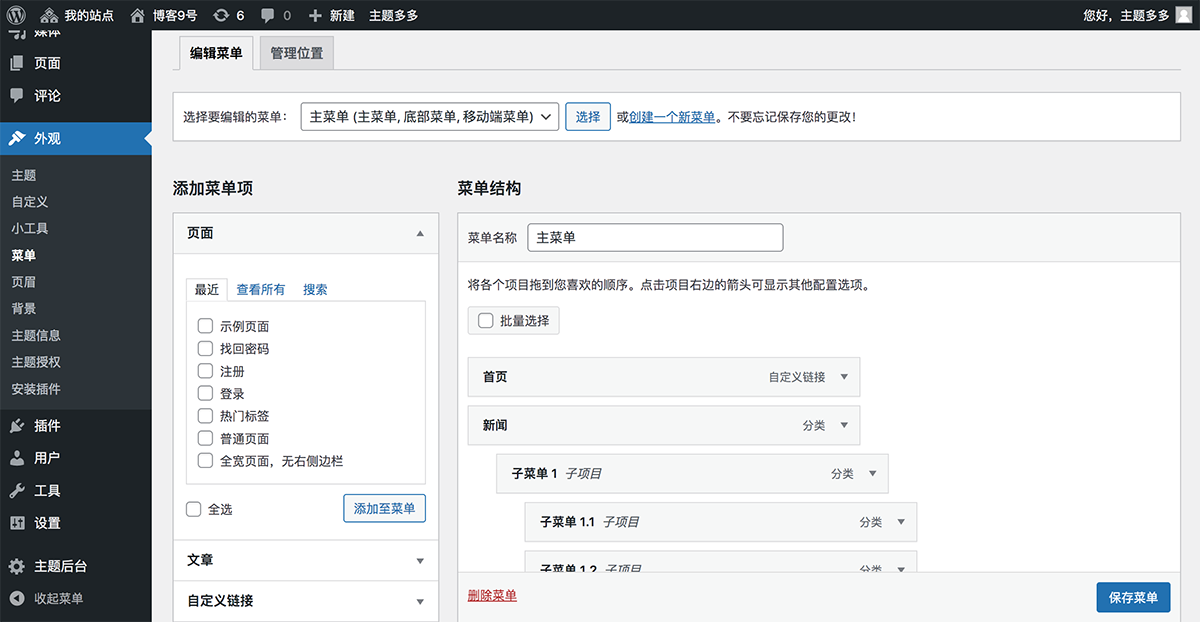Expand the 首页 menu item options arrow
1200x622 pixels.
(844, 377)
